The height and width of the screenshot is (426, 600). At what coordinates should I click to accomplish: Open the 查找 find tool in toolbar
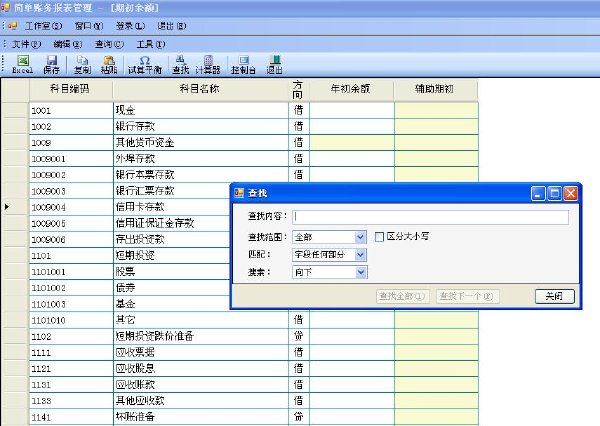[181, 64]
